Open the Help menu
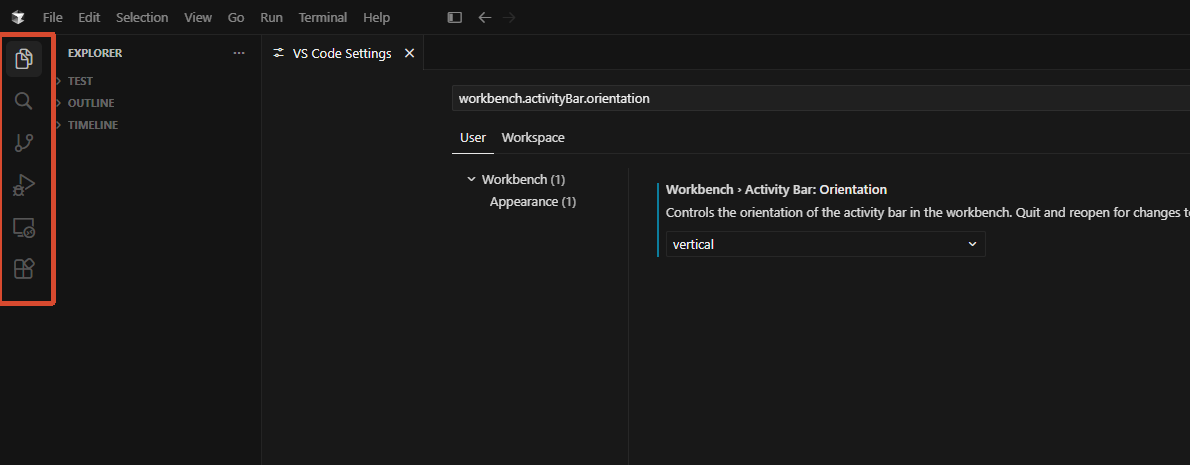Image resolution: width=1190 pixels, height=465 pixels. [376, 17]
